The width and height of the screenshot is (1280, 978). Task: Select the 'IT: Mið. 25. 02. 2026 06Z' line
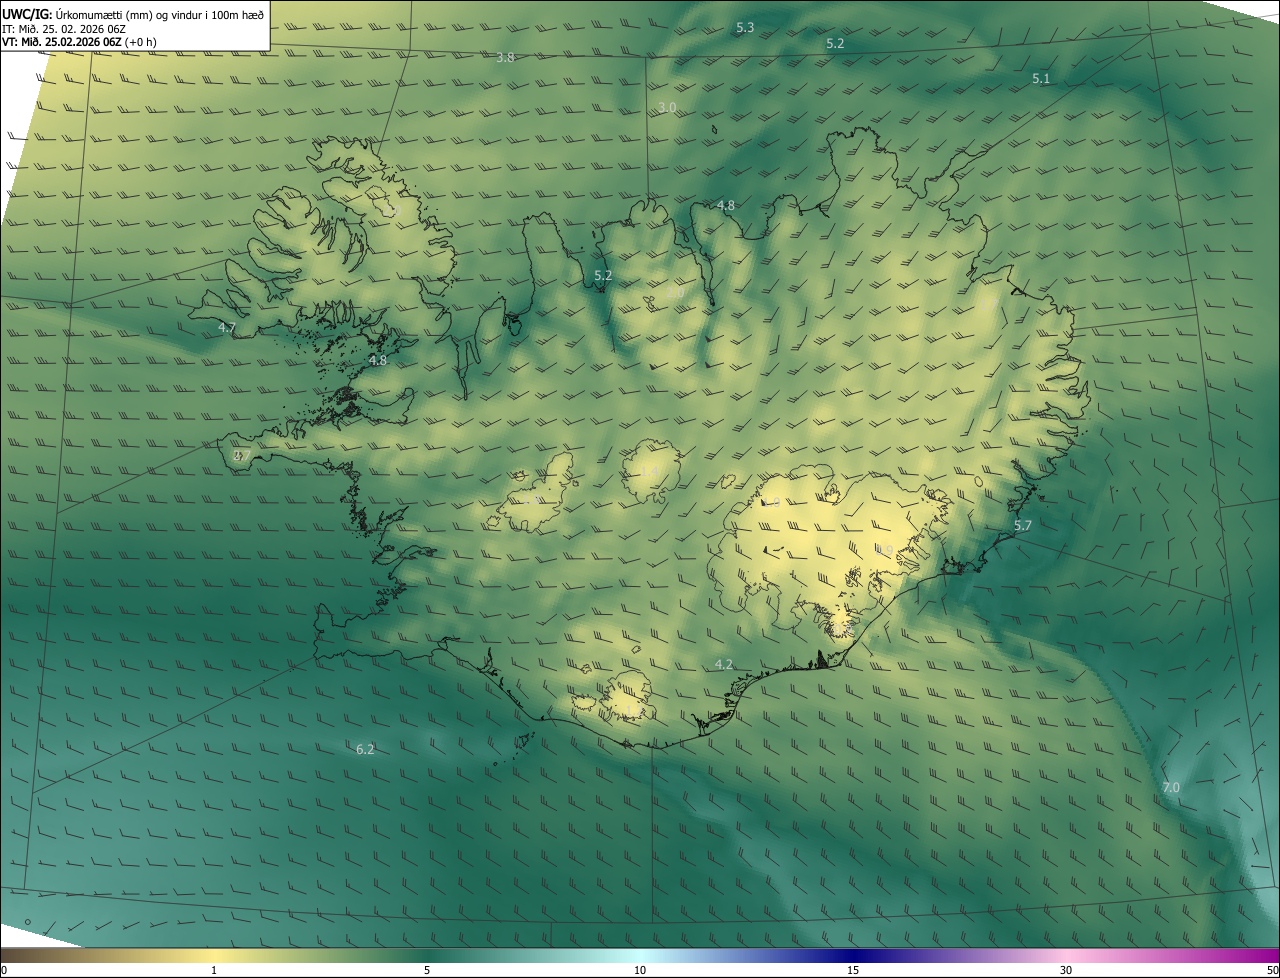[x=64, y=28]
